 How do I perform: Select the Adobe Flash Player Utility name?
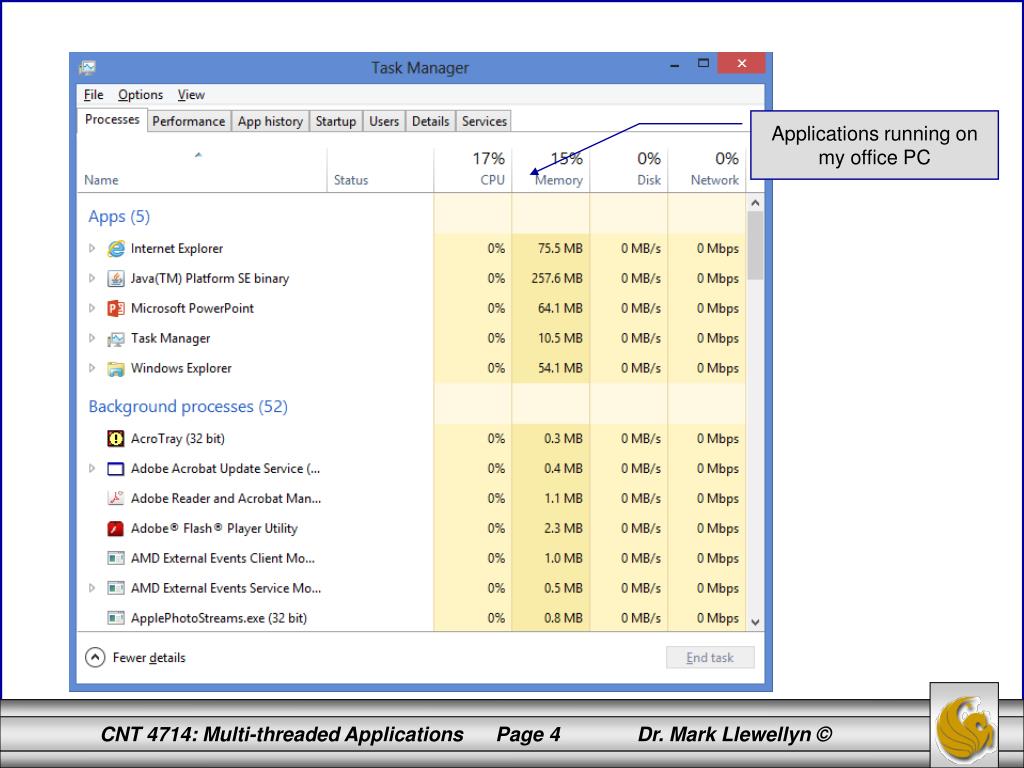click(x=214, y=528)
